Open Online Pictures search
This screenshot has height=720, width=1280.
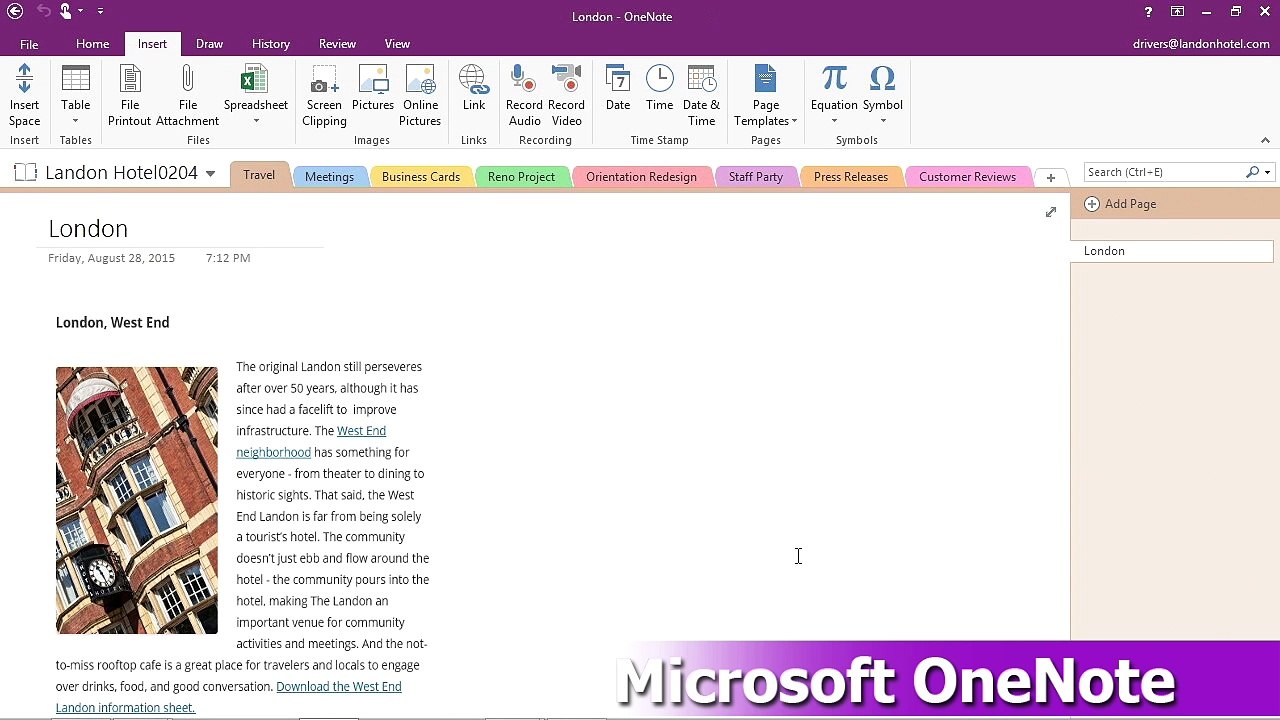(420, 95)
